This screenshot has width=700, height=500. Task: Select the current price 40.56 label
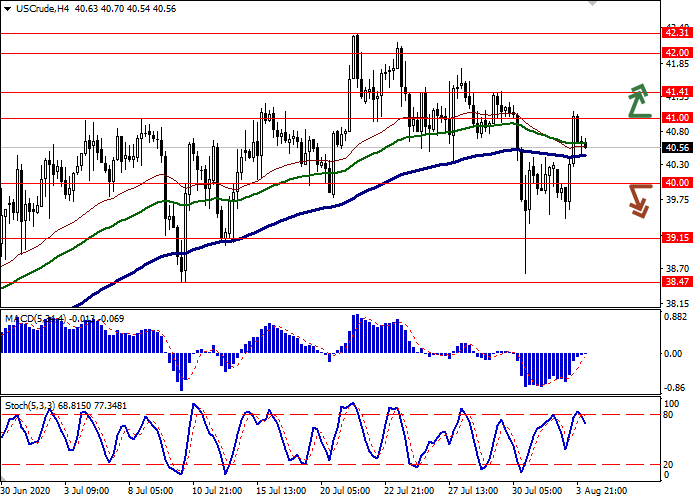tap(677, 148)
